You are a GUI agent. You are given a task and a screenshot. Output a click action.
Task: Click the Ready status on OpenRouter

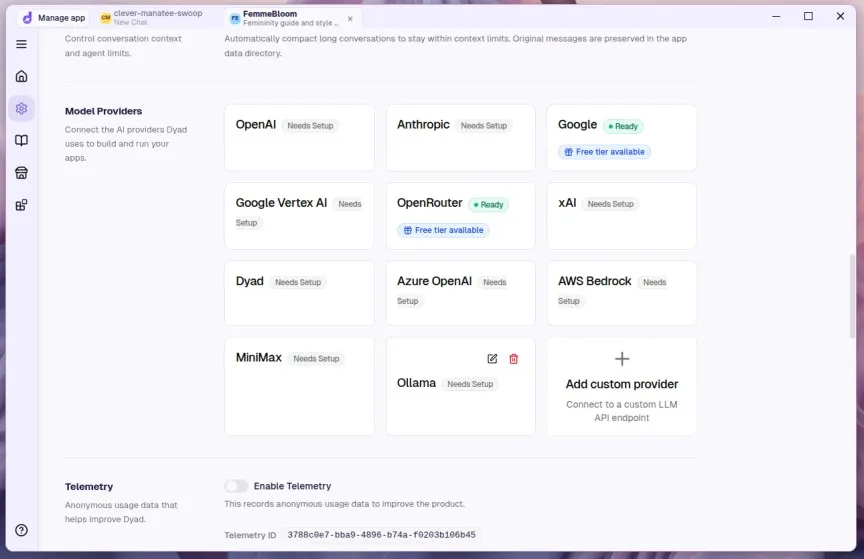click(x=489, y=205)
